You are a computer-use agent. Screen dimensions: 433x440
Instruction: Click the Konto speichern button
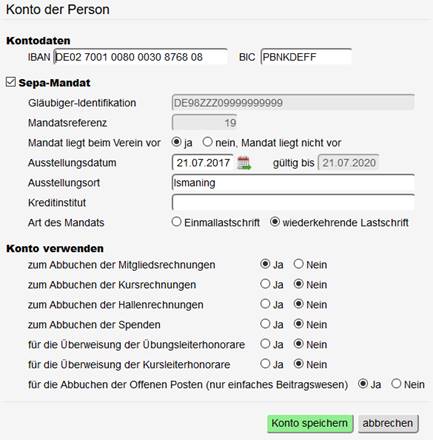pos(310,423)
